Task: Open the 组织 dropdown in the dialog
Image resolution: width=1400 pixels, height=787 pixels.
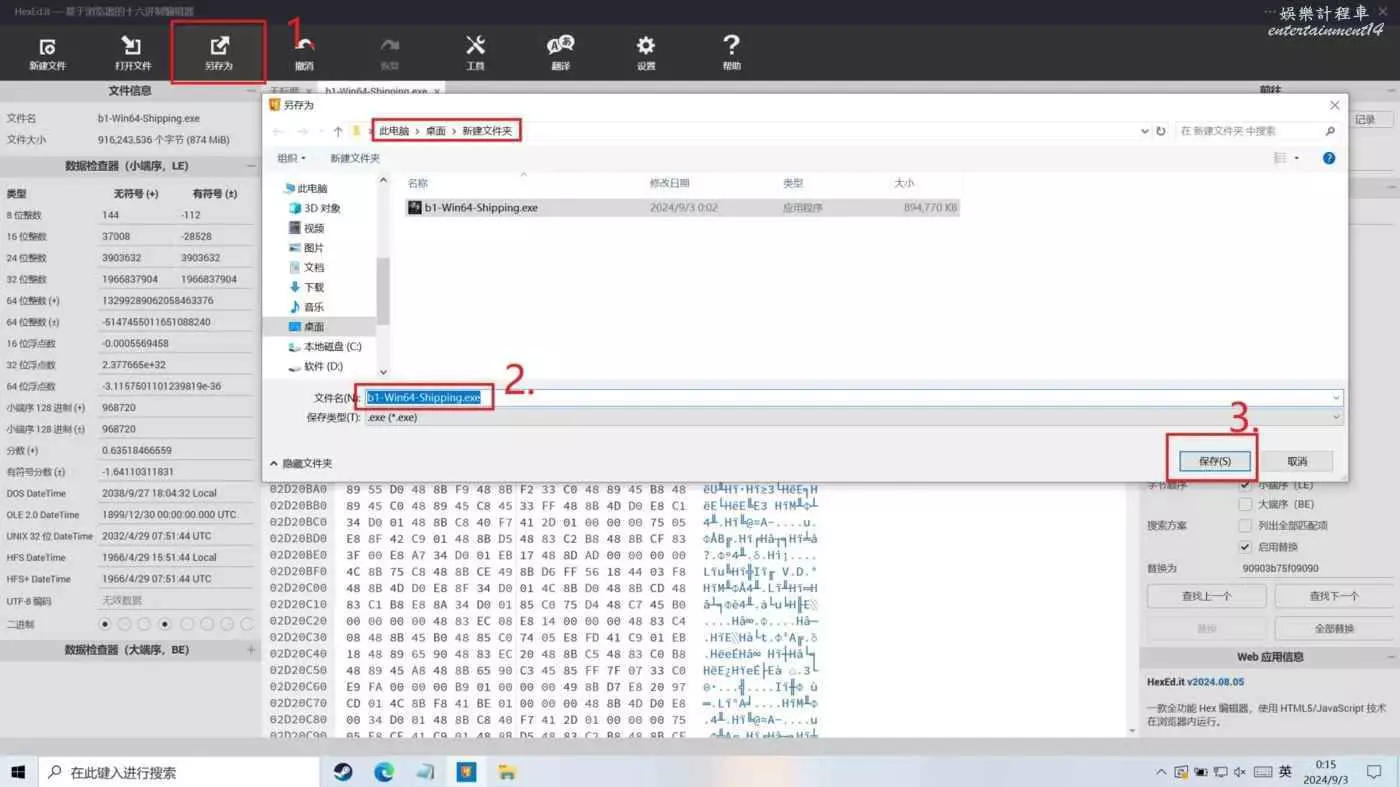Action: click(x=291, y=158)
